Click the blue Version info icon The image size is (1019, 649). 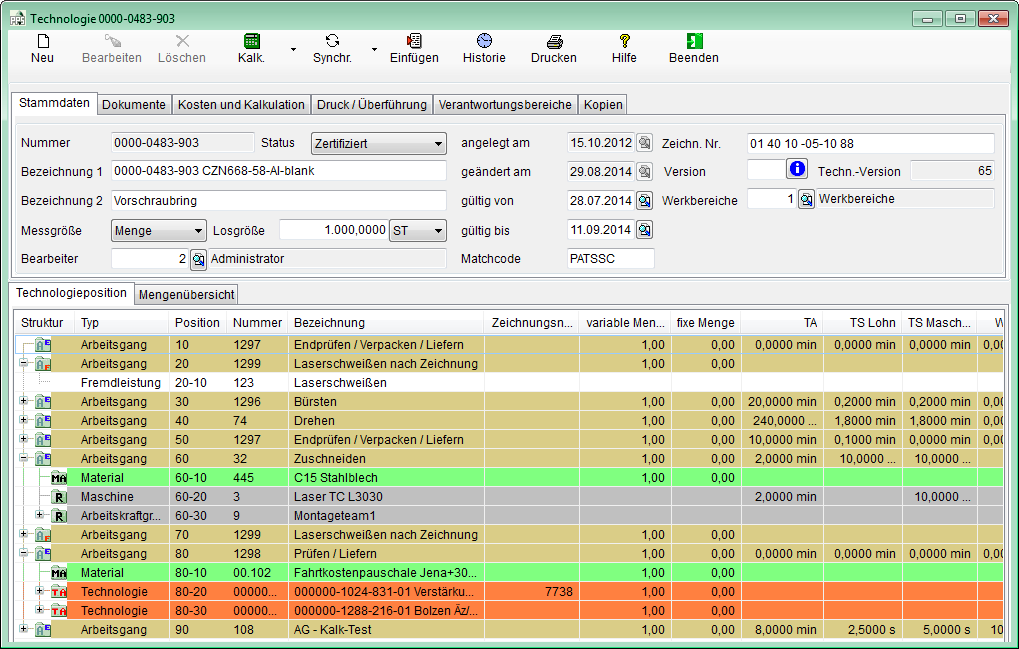(x=797, y=169)
